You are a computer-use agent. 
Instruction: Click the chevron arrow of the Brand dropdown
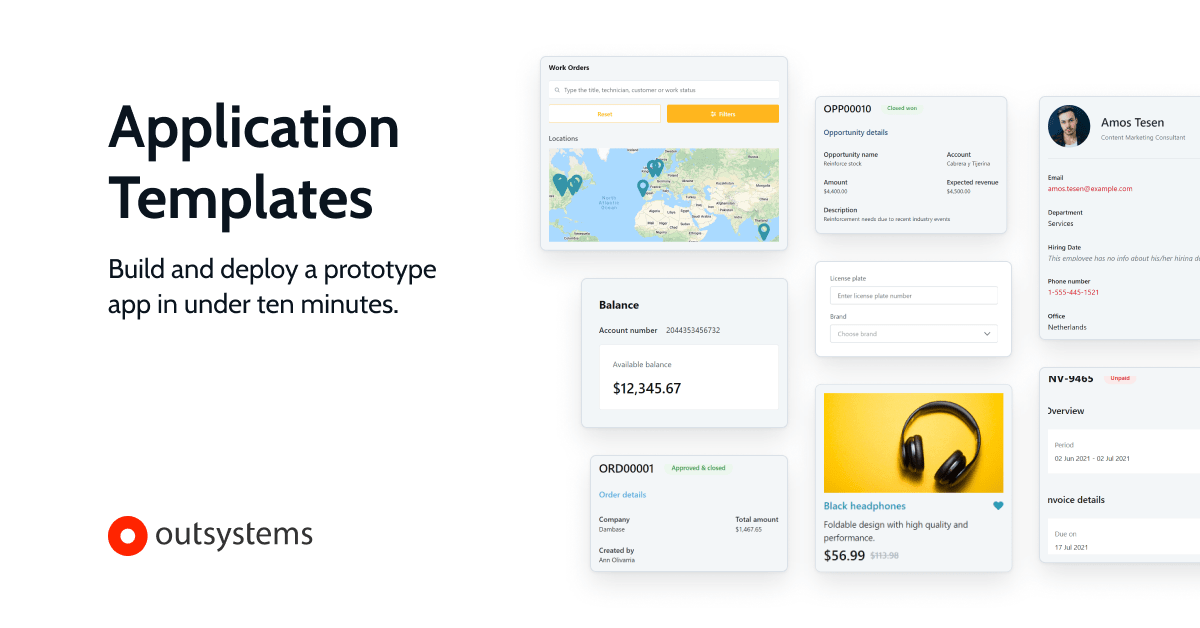pyautogui.click(x=987, y=334)
